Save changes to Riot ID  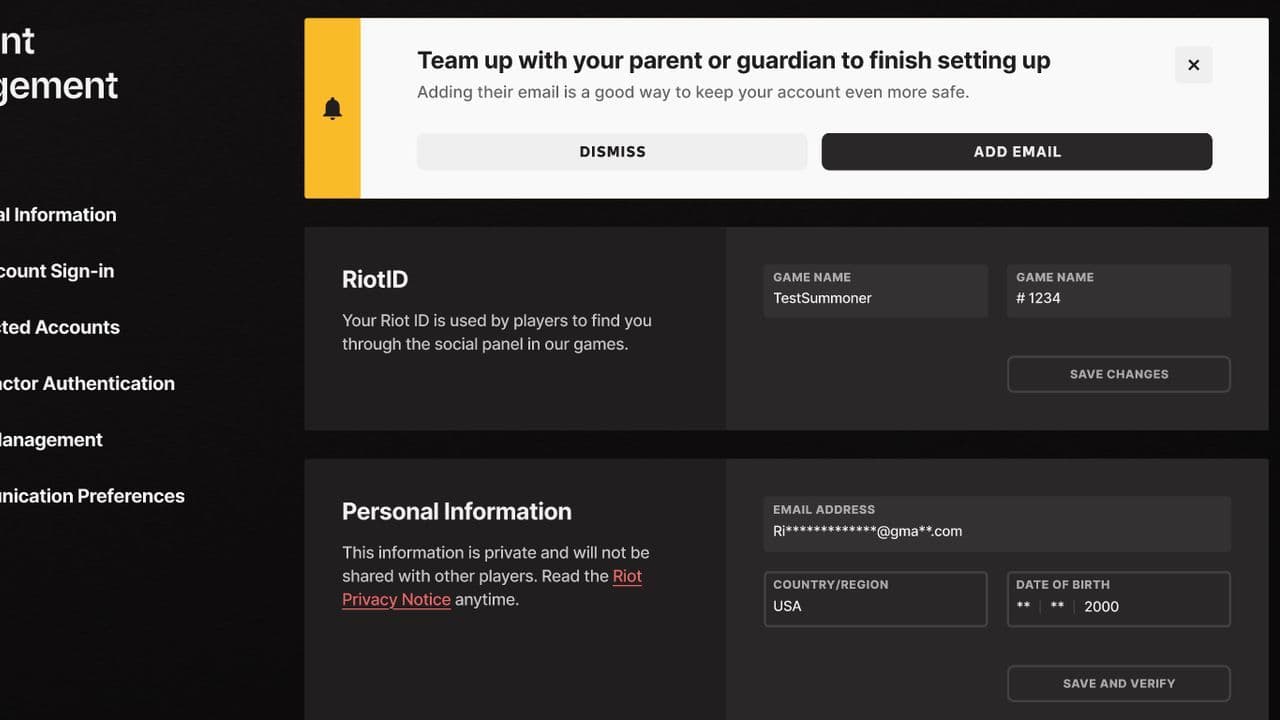click(1118, 374)
